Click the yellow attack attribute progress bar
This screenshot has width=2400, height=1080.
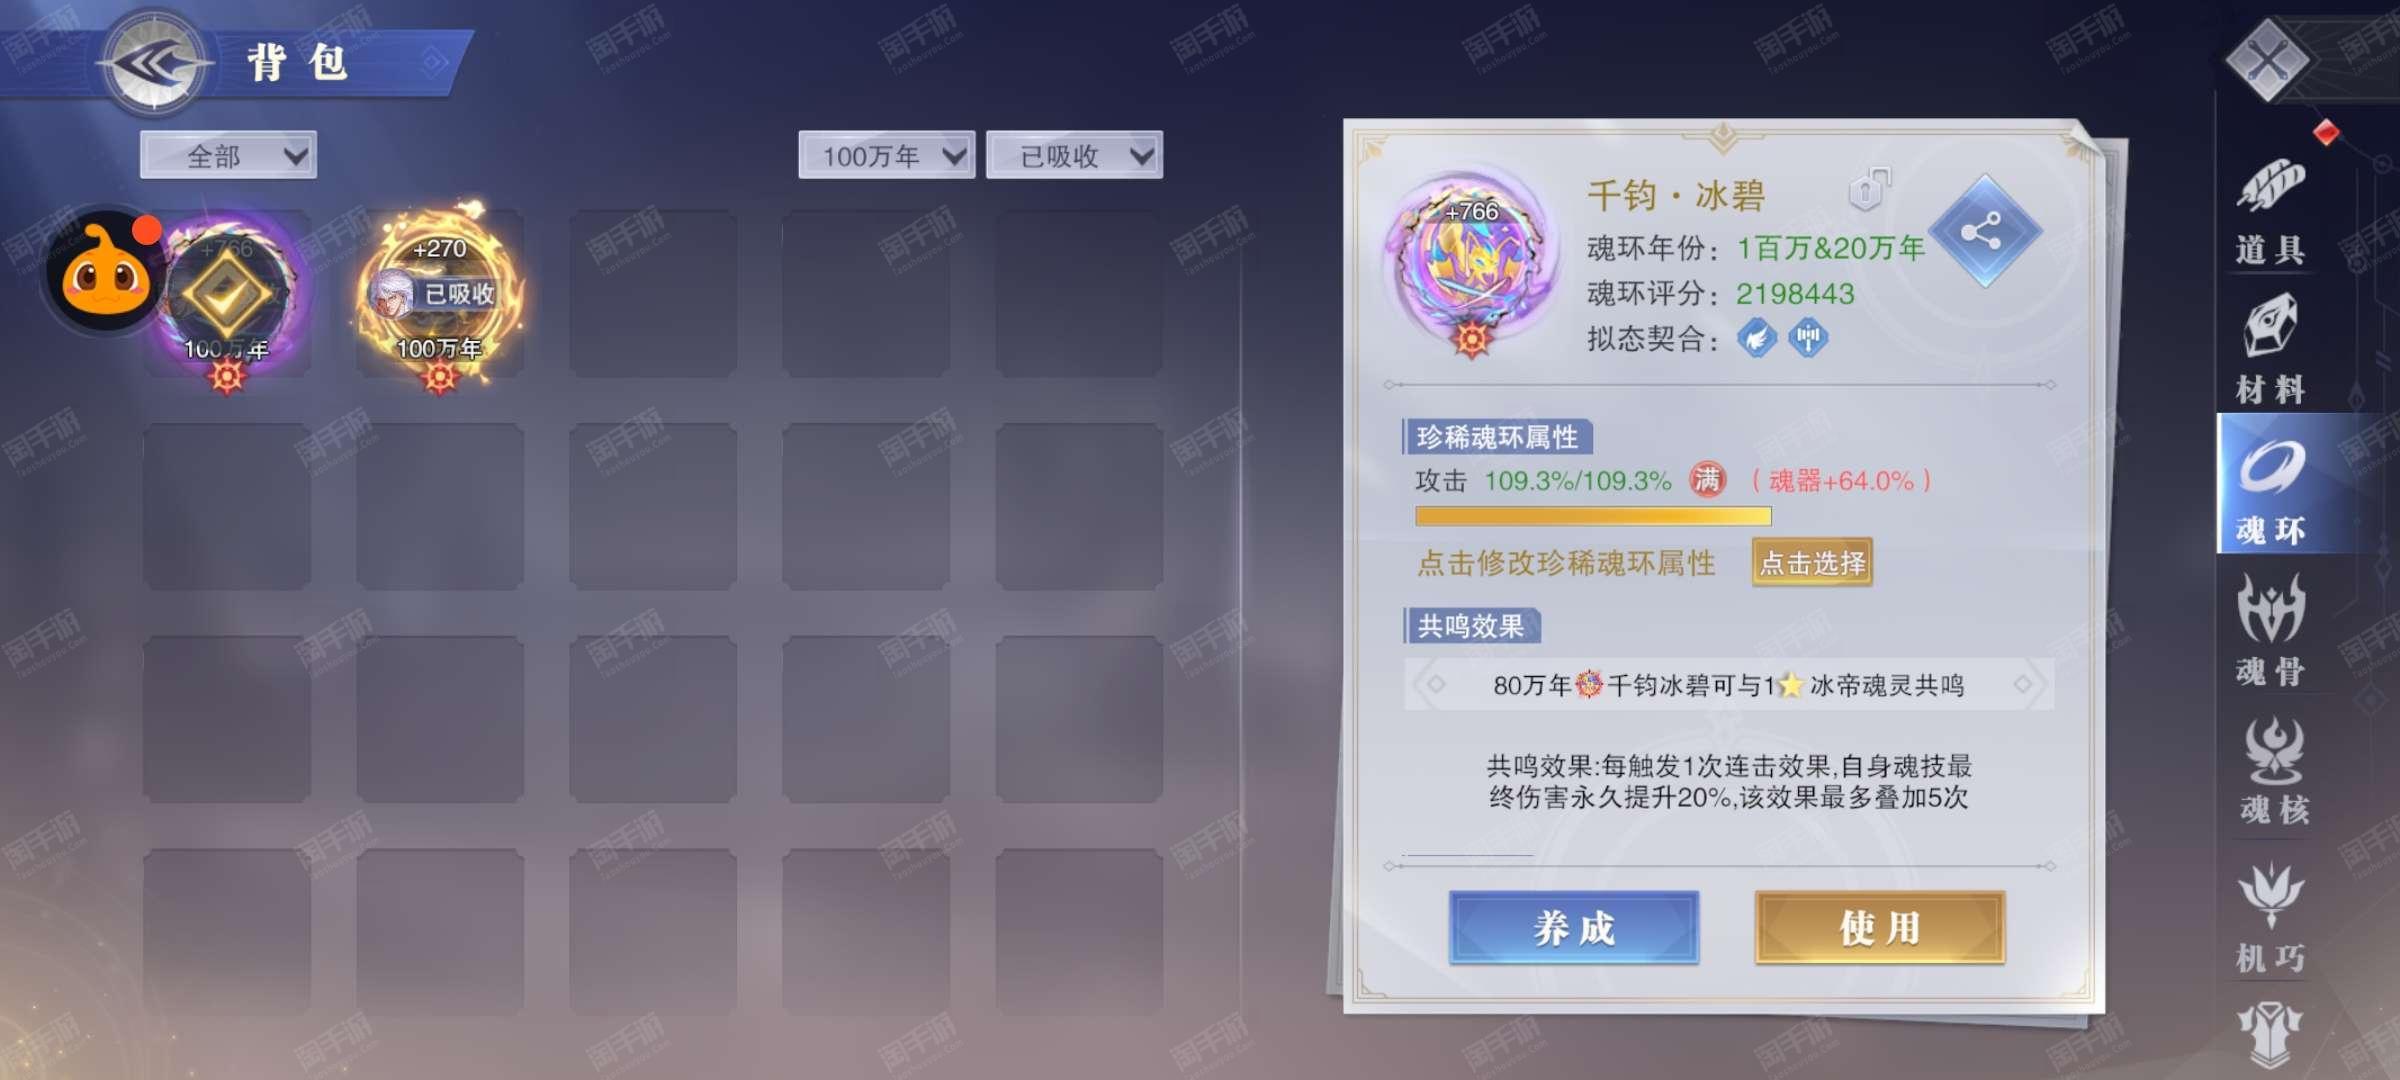pos(1593,516)
